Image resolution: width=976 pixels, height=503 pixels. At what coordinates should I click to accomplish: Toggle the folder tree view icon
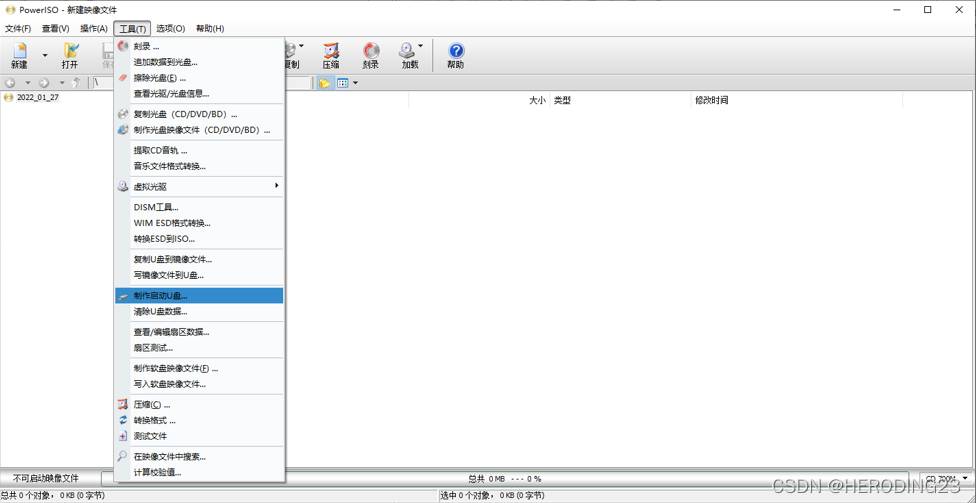pos(324,83)
